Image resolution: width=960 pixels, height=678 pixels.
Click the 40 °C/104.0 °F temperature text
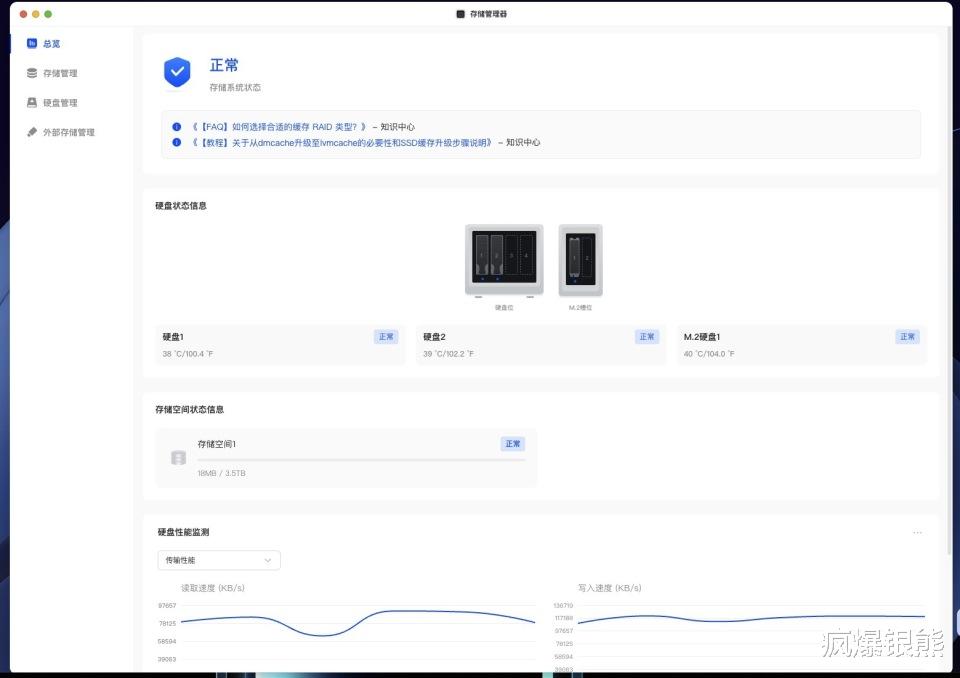tap(709, 353)
